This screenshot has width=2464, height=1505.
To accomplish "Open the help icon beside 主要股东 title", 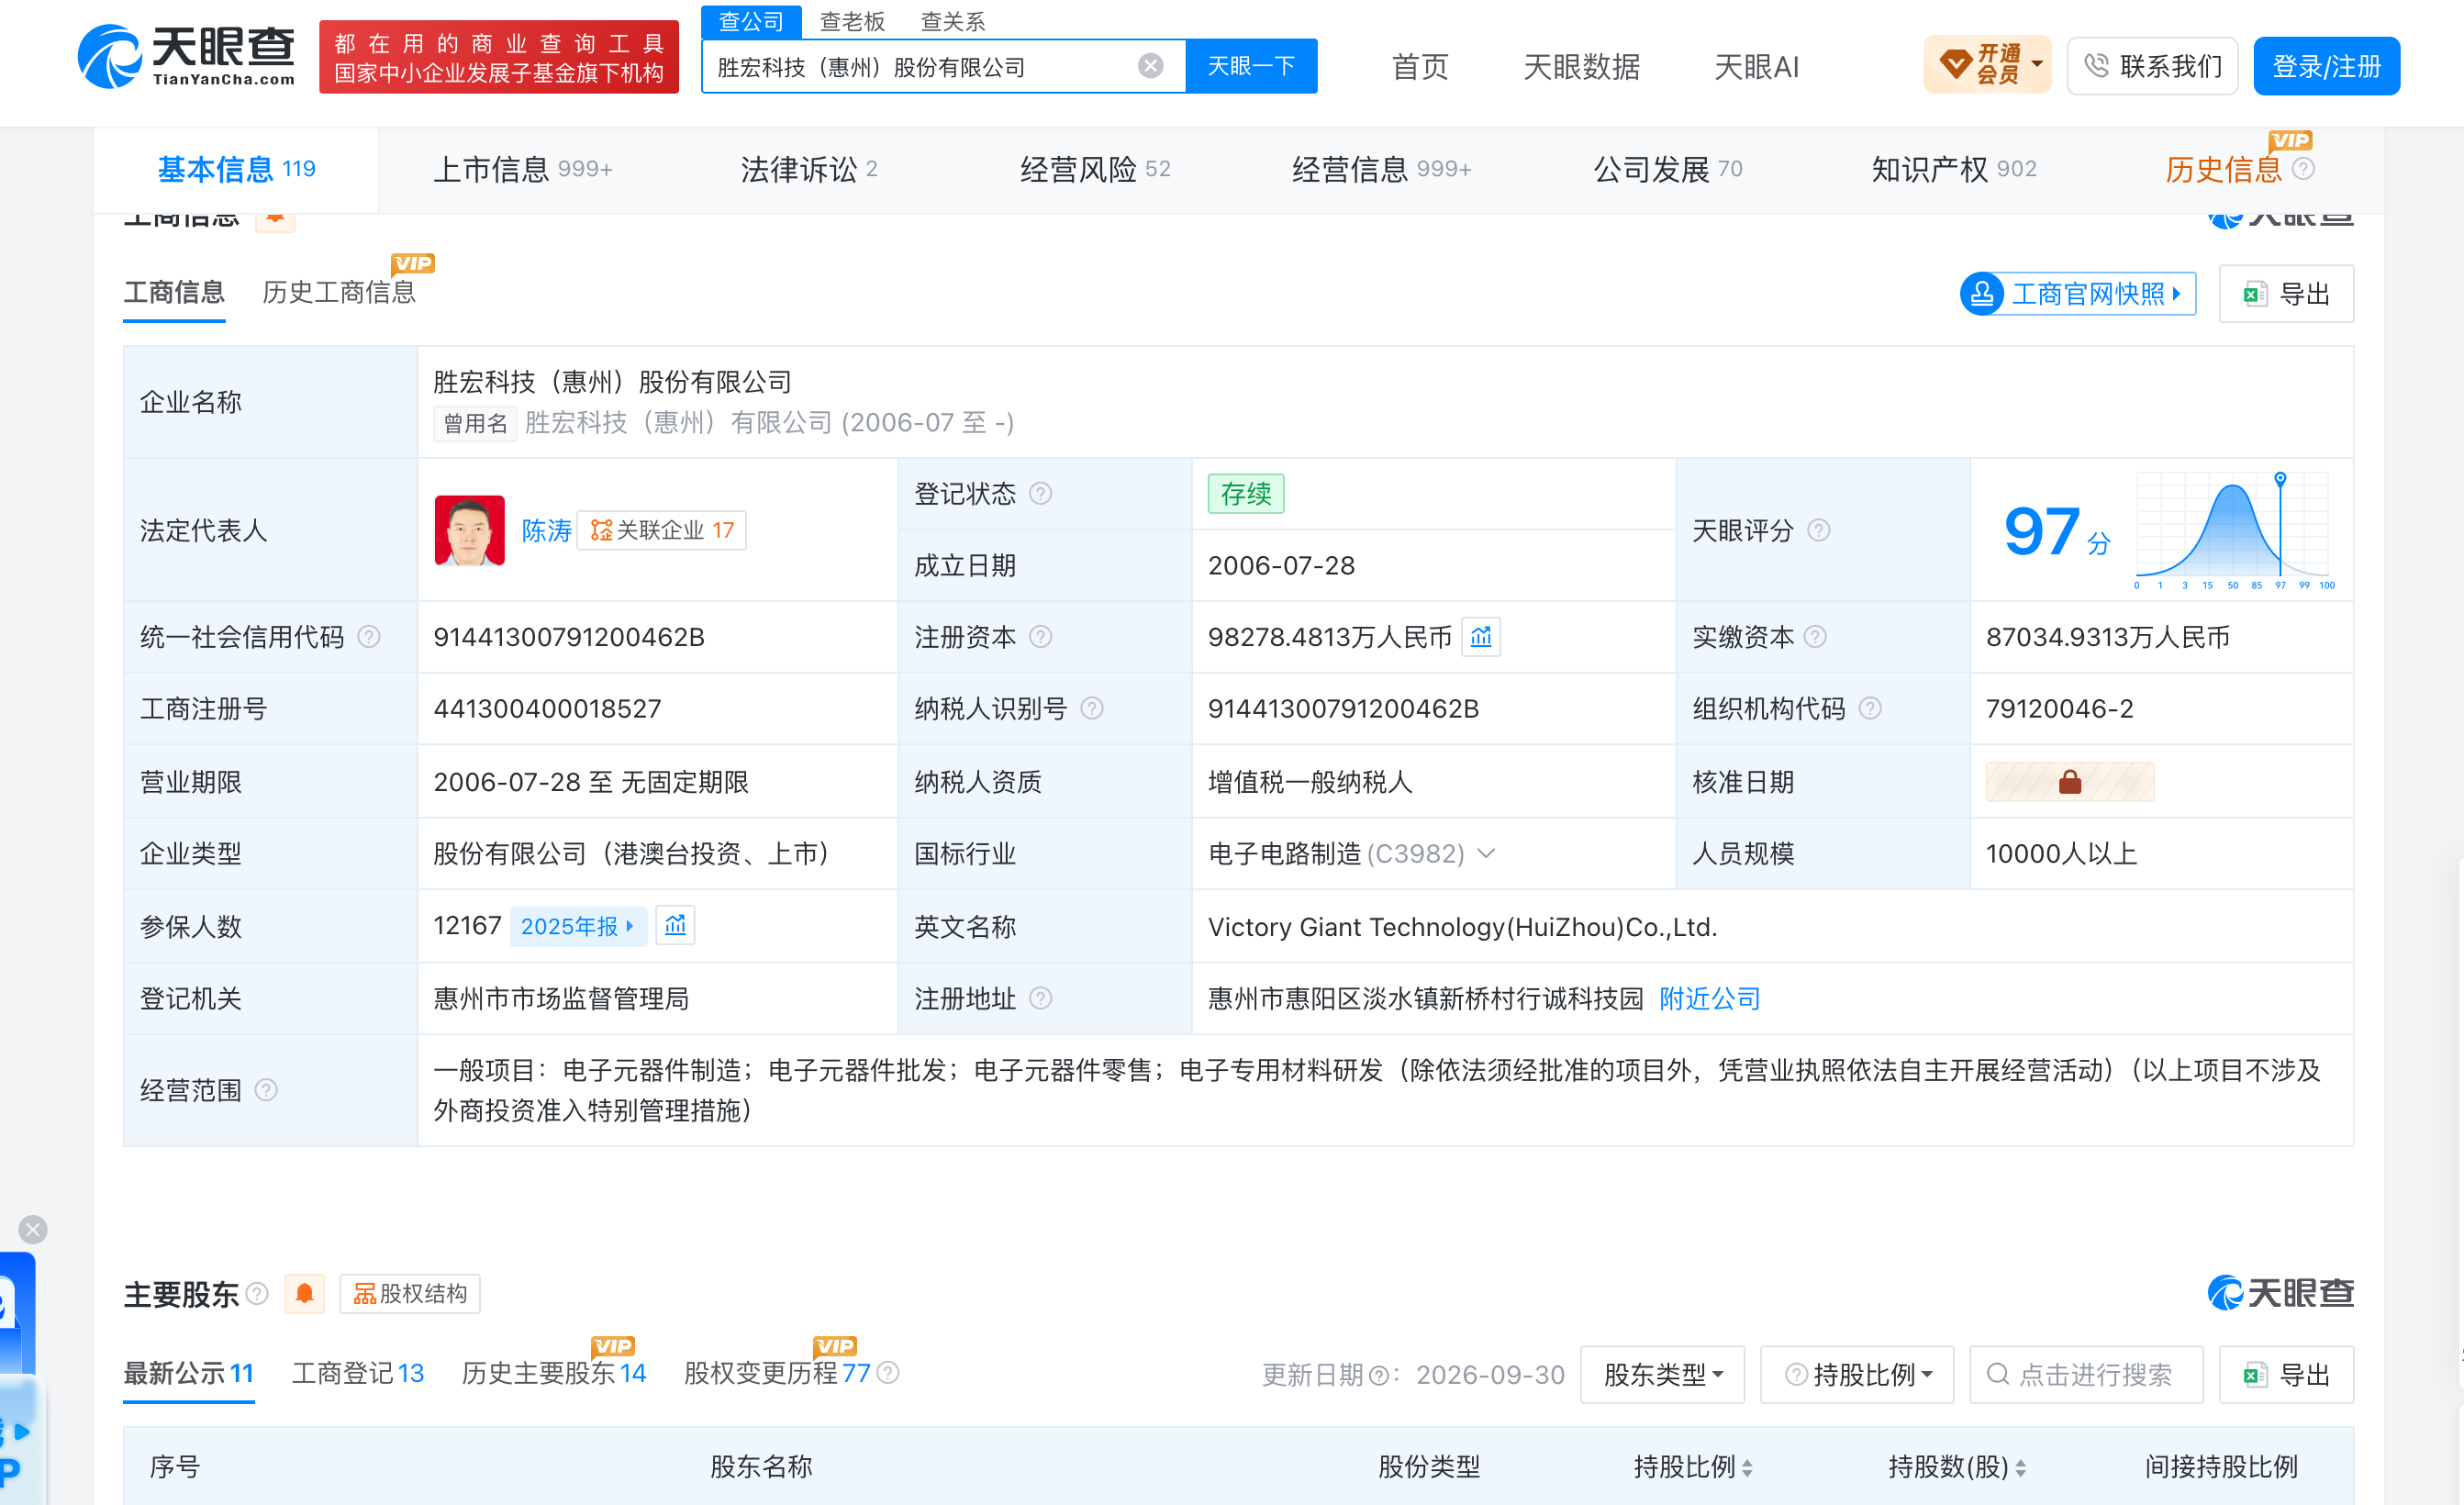I will [x=257, y=1293].
